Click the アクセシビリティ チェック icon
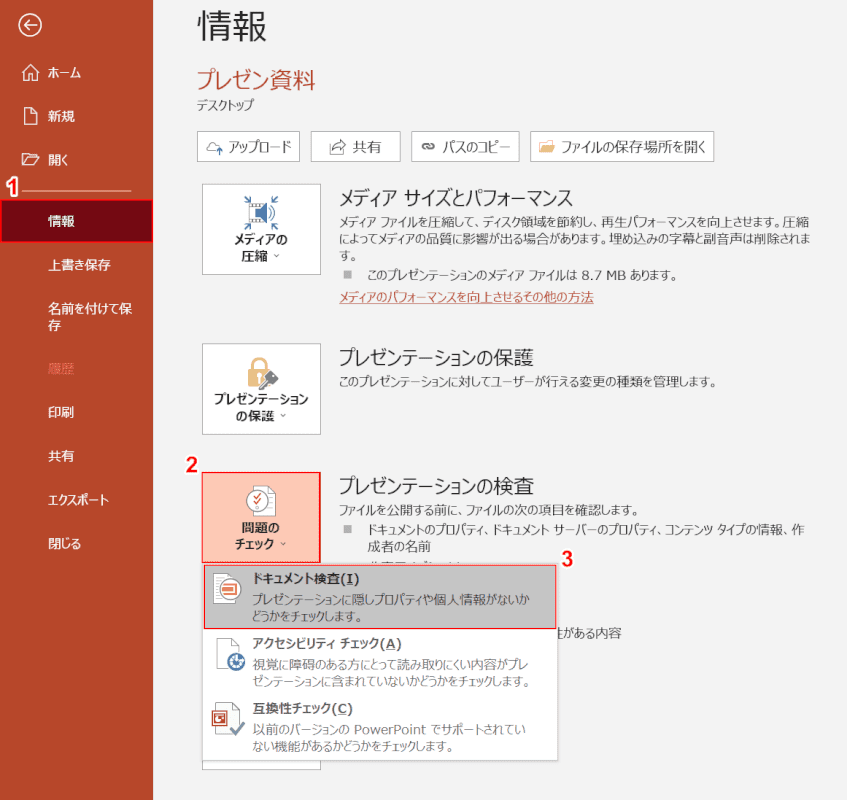 (230, 654)
